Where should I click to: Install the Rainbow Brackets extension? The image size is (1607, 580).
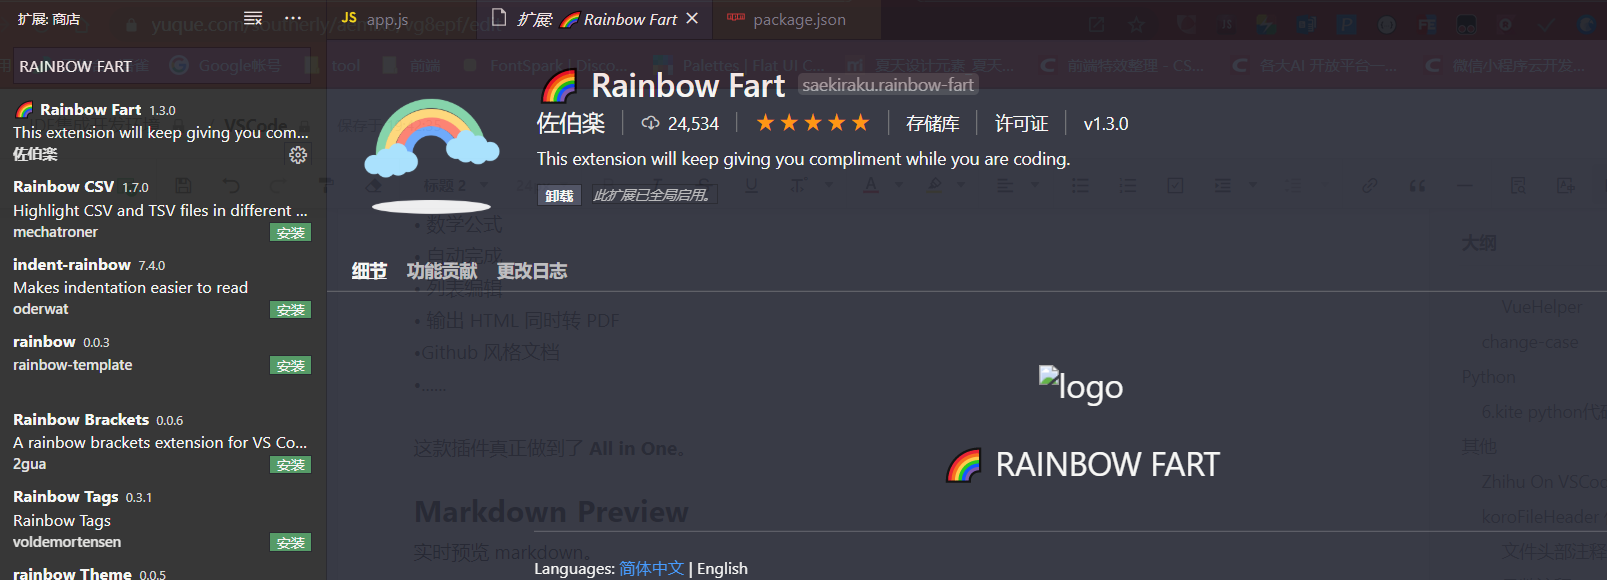pyautogui.click(x=291, y=465)
